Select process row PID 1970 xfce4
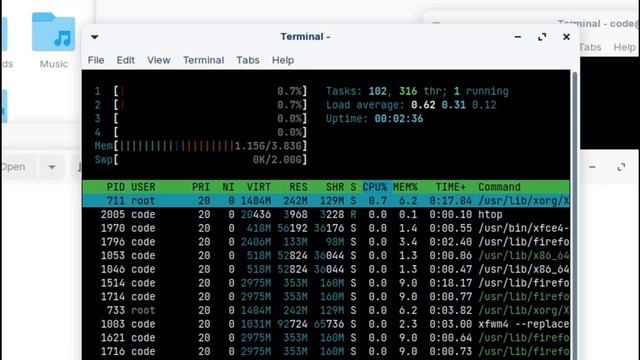Image resolution: width=640 pixels, height=360 pixels. click(326, 228)
